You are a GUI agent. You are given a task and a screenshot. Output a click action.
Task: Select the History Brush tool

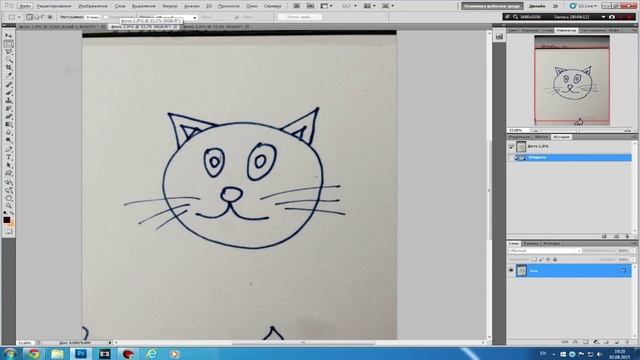pos(9,109)
